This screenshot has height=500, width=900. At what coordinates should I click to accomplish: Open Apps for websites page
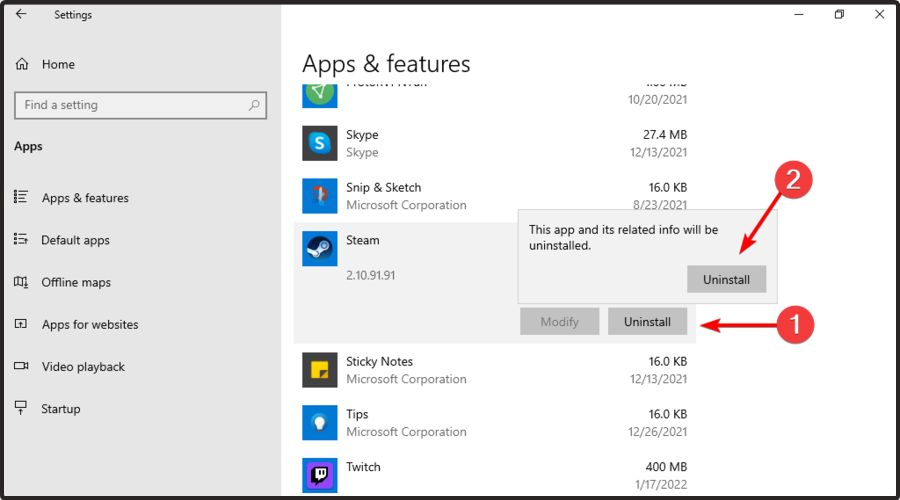tap(90, 325)
